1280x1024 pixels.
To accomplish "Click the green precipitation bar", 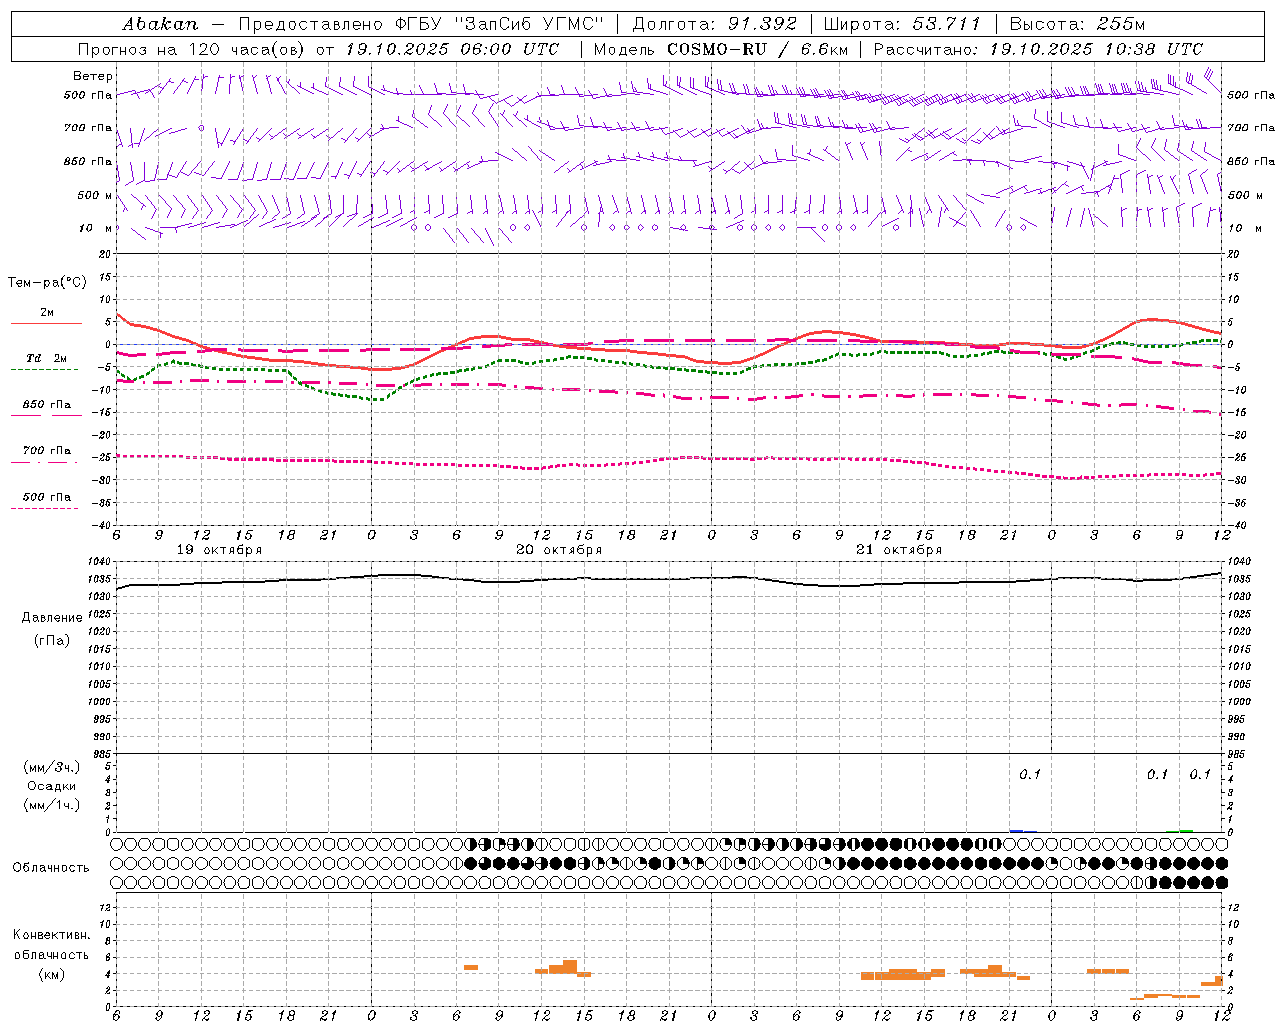I will (x=1186, y=830).
